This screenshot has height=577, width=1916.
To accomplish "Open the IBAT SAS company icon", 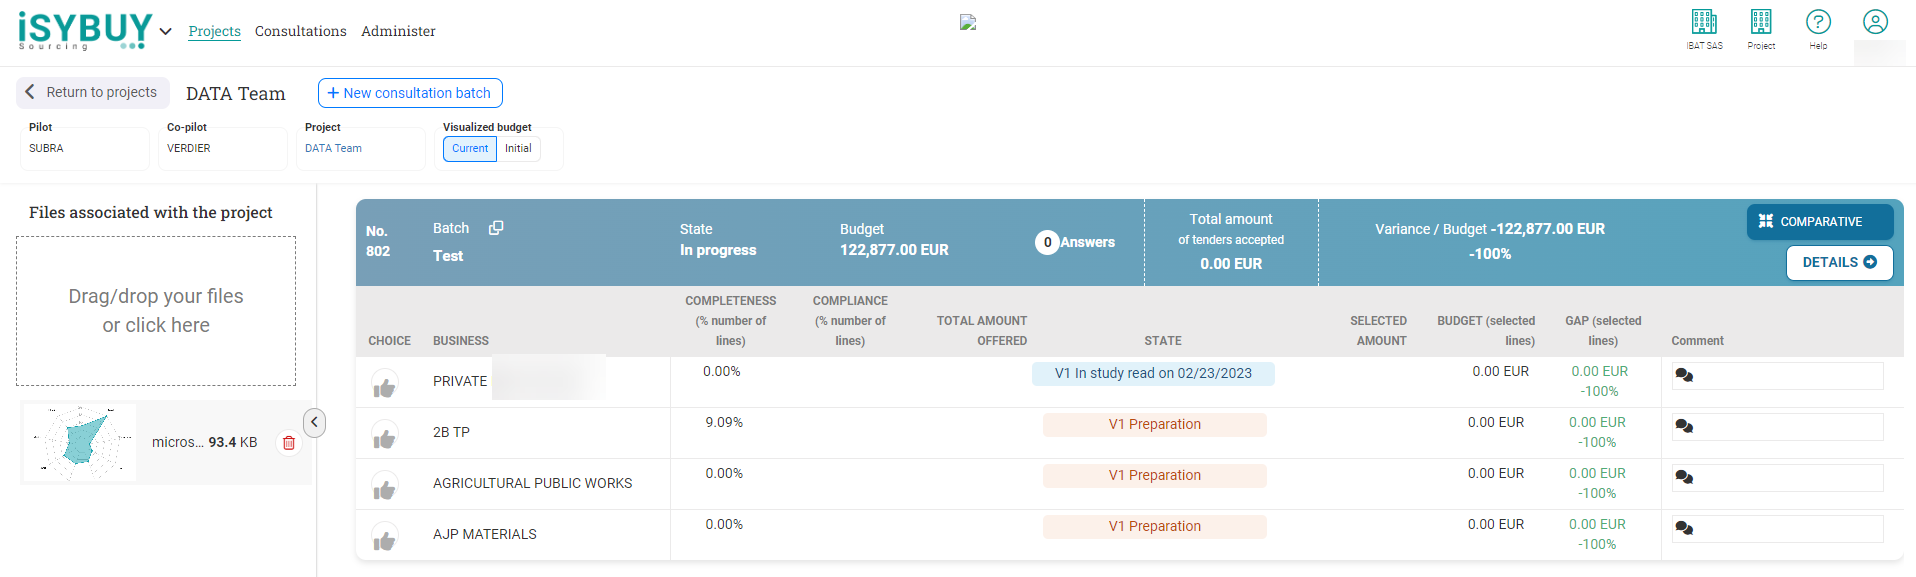I will coord(1704,22).
